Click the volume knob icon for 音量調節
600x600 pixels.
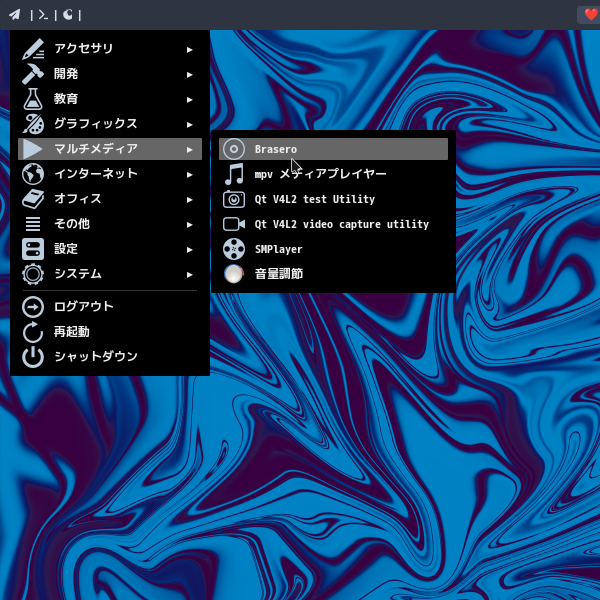234,274
